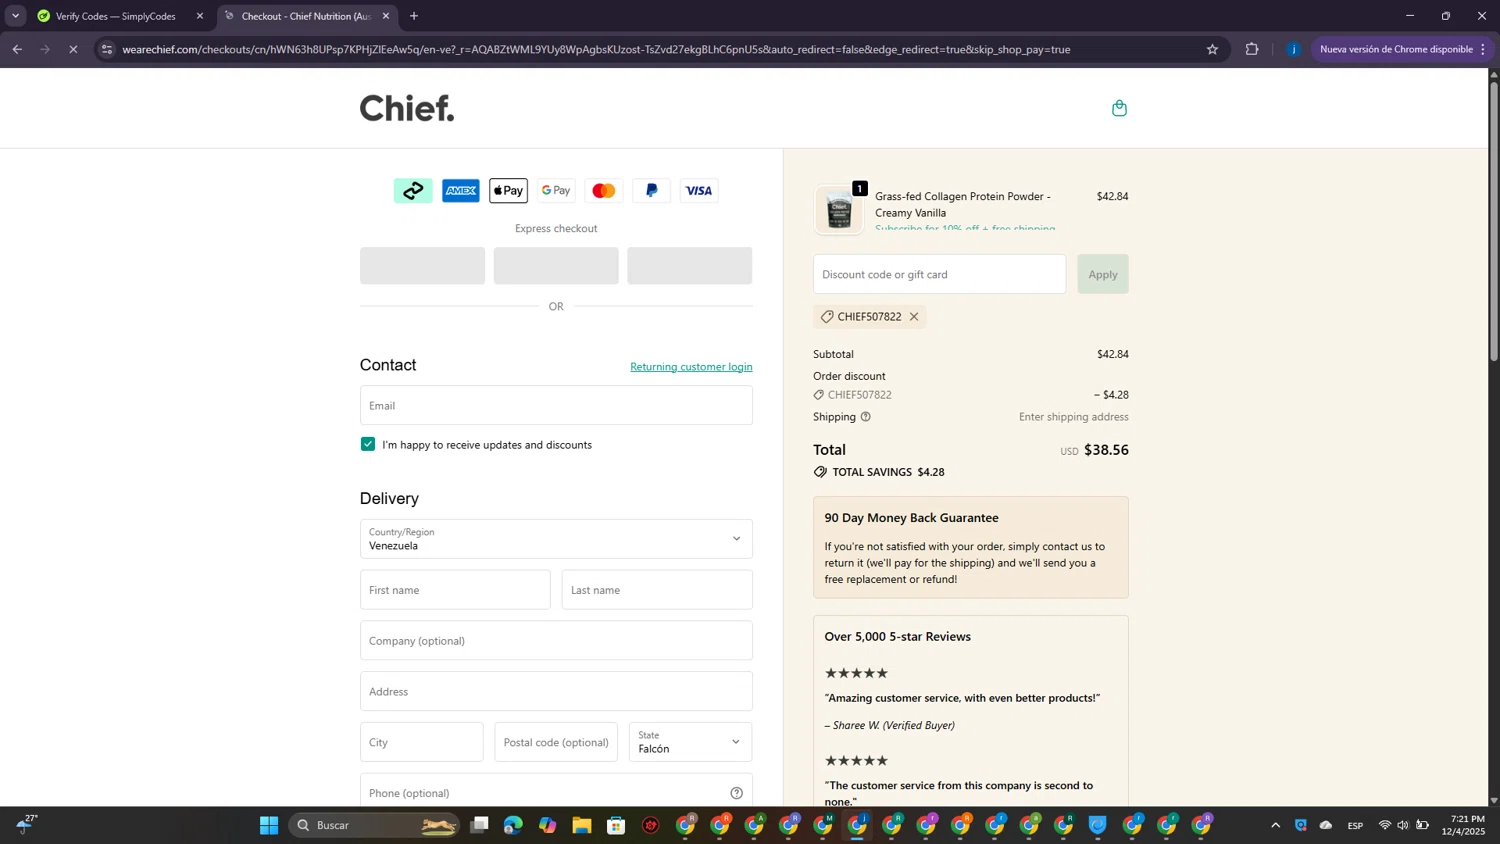1500x844 pixels.
Task: Show hidden system tray icons
Action: pyautogui.click(x=1275, y=825)
